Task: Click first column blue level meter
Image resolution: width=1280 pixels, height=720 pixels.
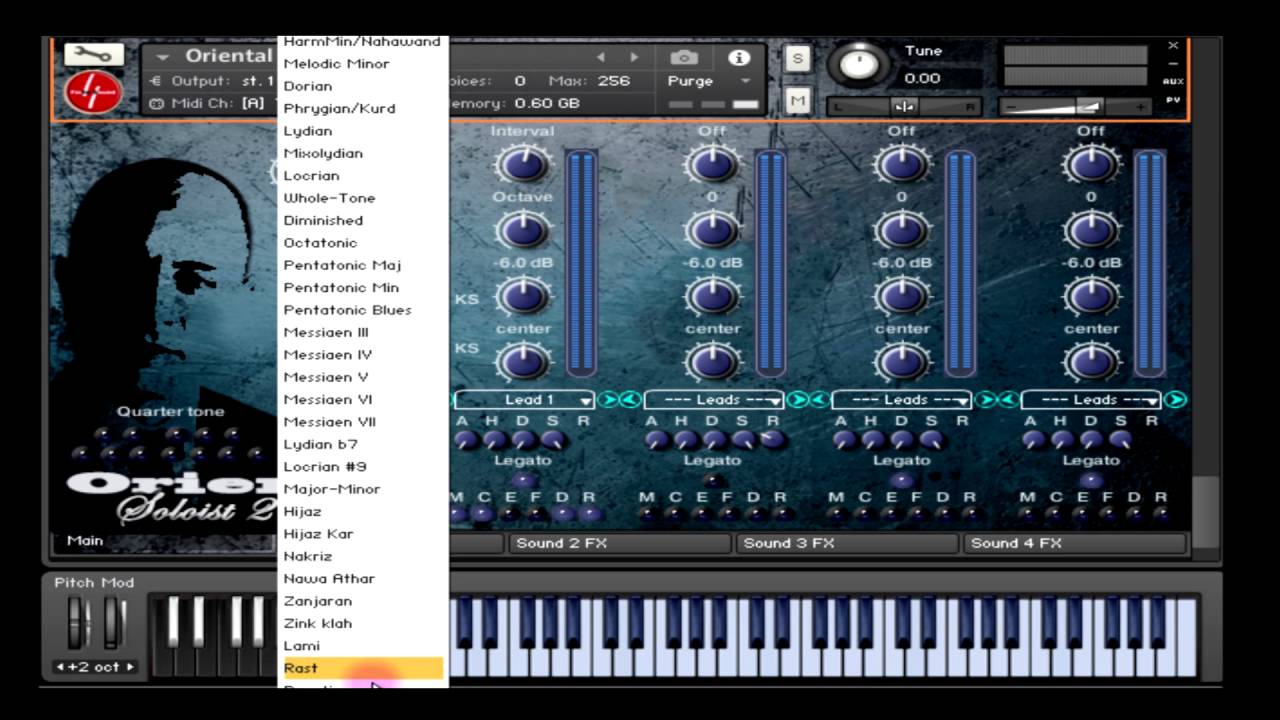Action: (x=582, y=262)
